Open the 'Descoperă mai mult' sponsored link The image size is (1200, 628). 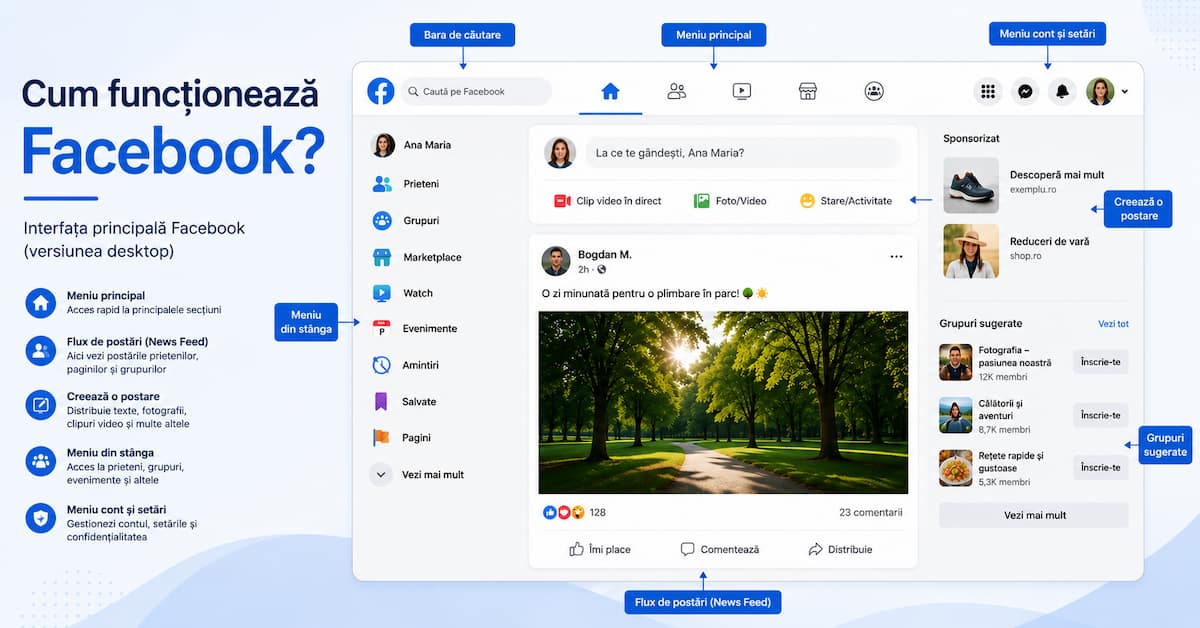[1057, 175]
